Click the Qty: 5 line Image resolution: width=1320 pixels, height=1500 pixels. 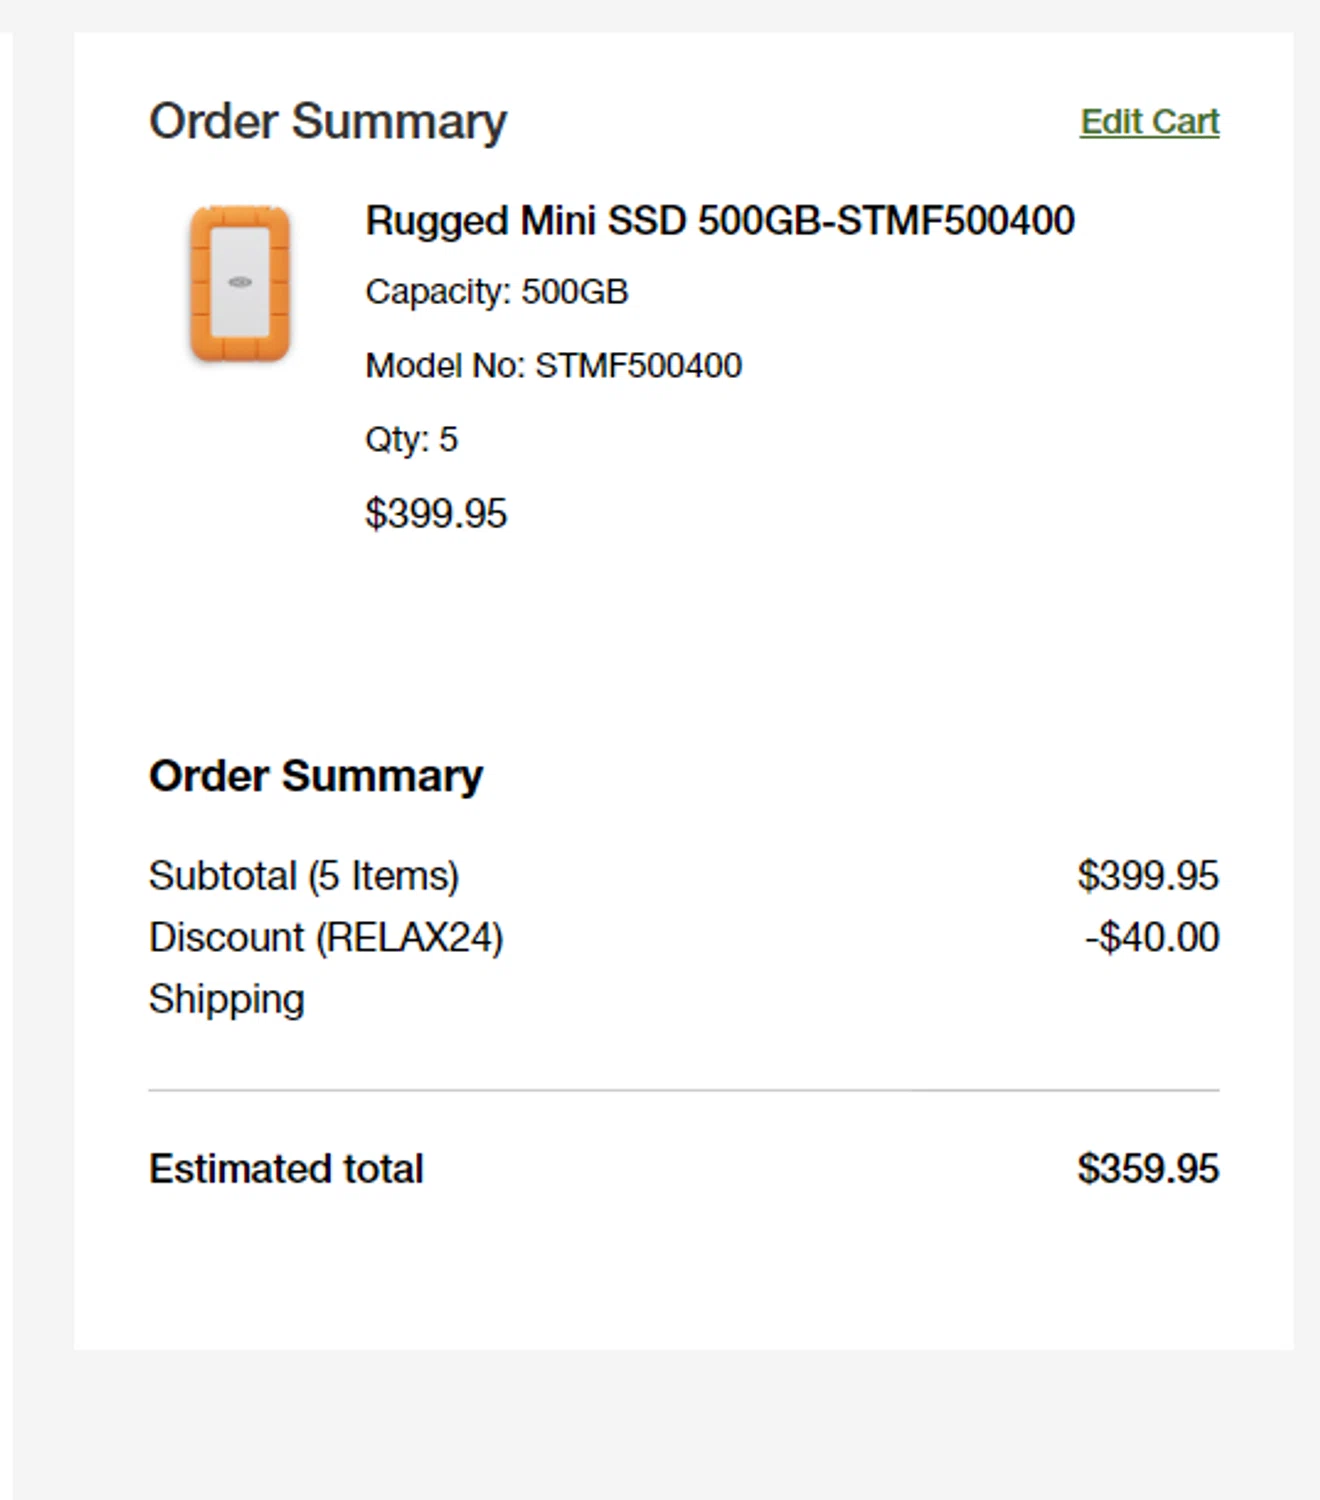click(411, 440)
